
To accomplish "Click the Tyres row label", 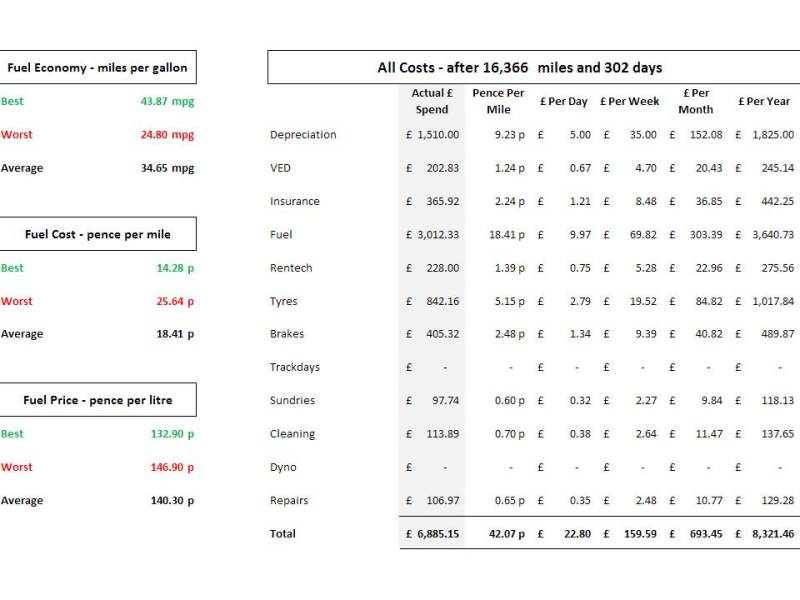I will tap(284, 301).
